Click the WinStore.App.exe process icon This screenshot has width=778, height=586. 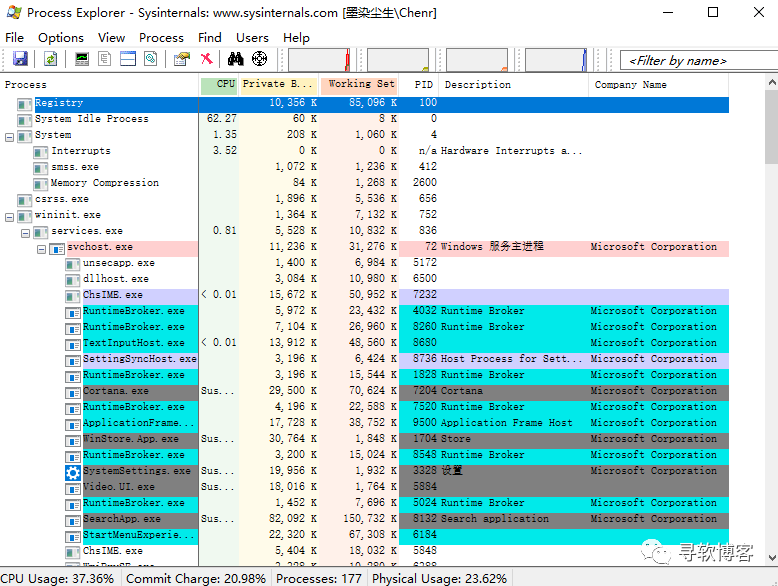(x=73, y=441)
